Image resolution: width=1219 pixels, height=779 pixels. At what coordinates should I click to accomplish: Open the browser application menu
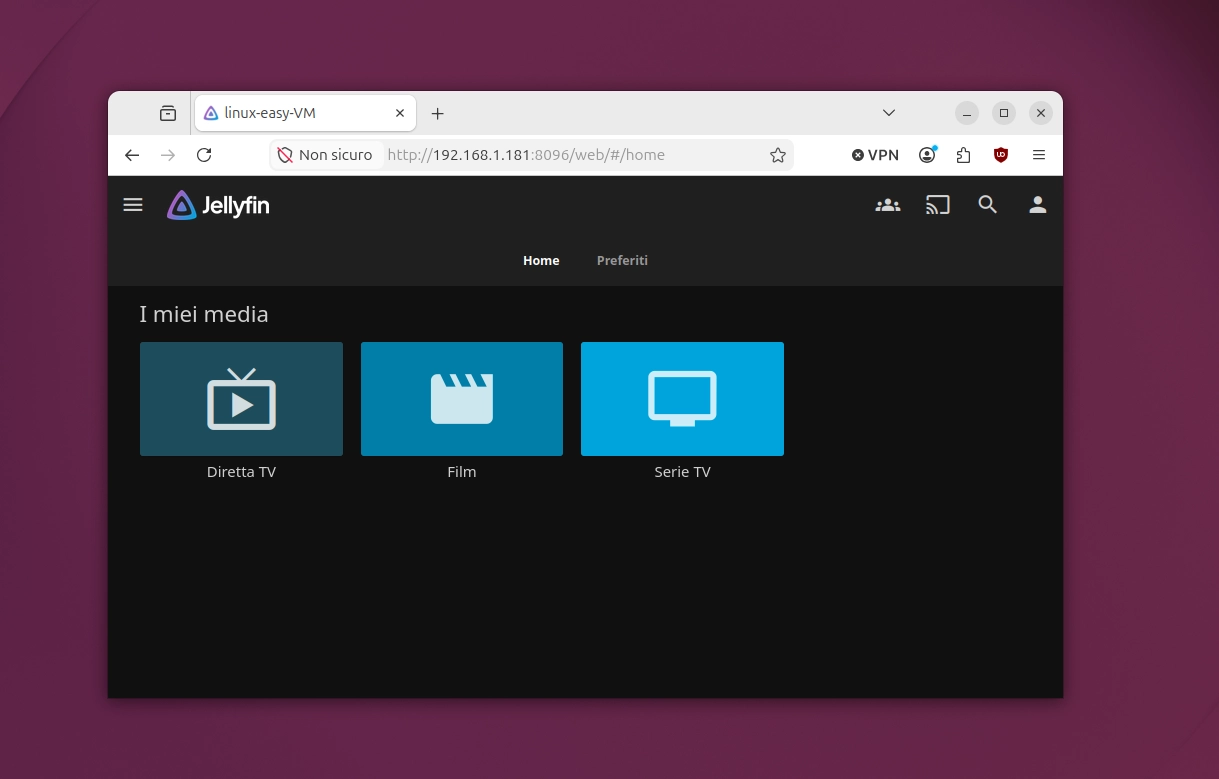pos(1039,155)
